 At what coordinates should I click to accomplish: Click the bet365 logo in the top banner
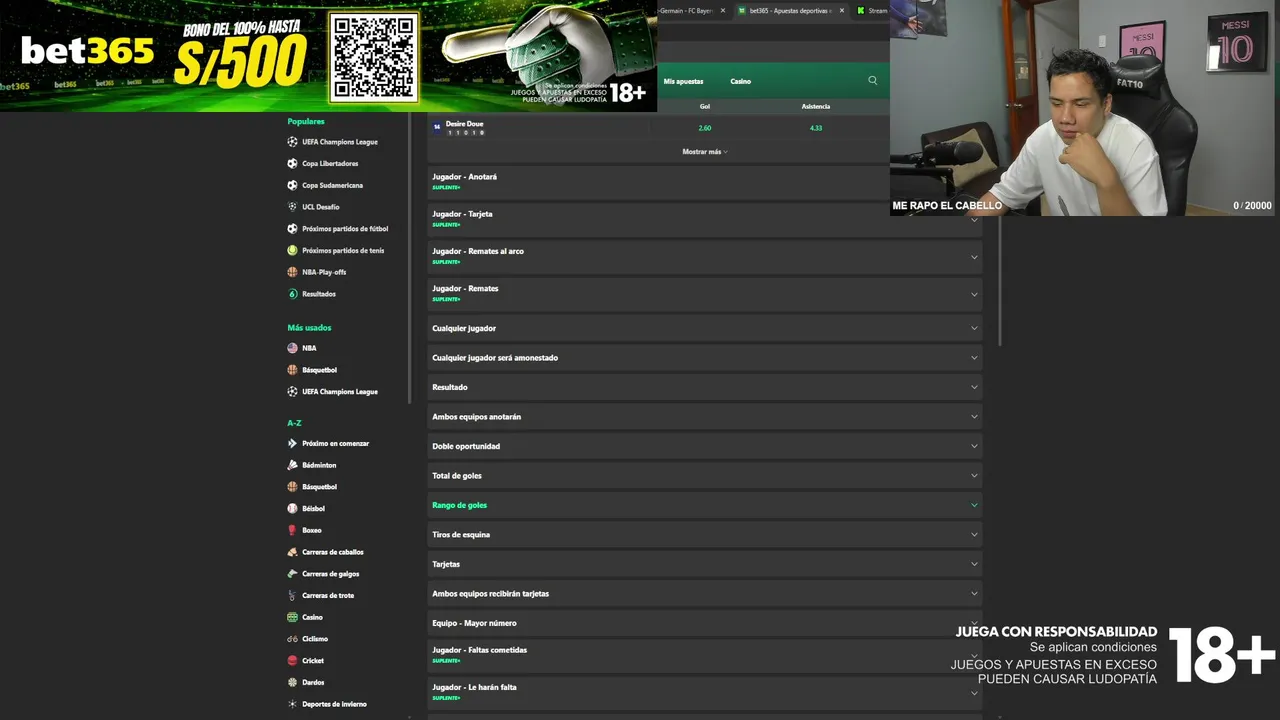tap(87, 50)
